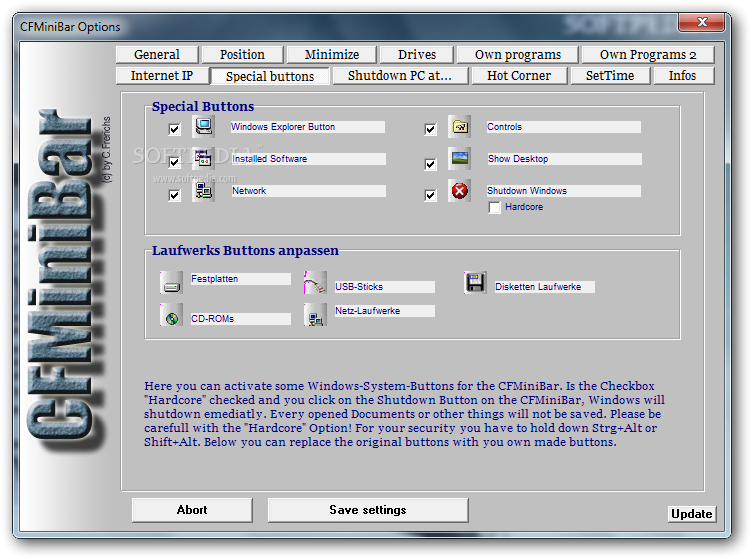
Task: Click the Netz-Laufwerke network drive icon
Action: coord(316,315)
